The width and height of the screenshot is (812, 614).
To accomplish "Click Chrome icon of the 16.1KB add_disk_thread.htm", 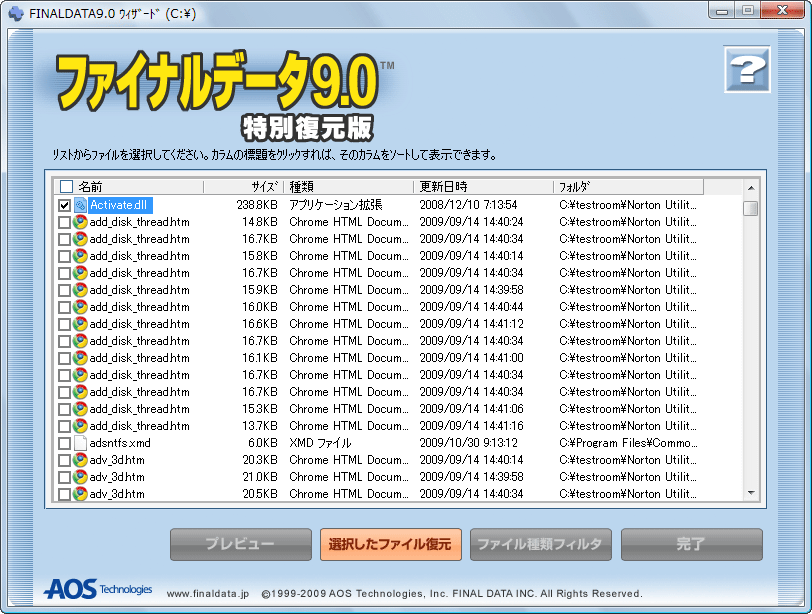I will (x=80, y=358).
